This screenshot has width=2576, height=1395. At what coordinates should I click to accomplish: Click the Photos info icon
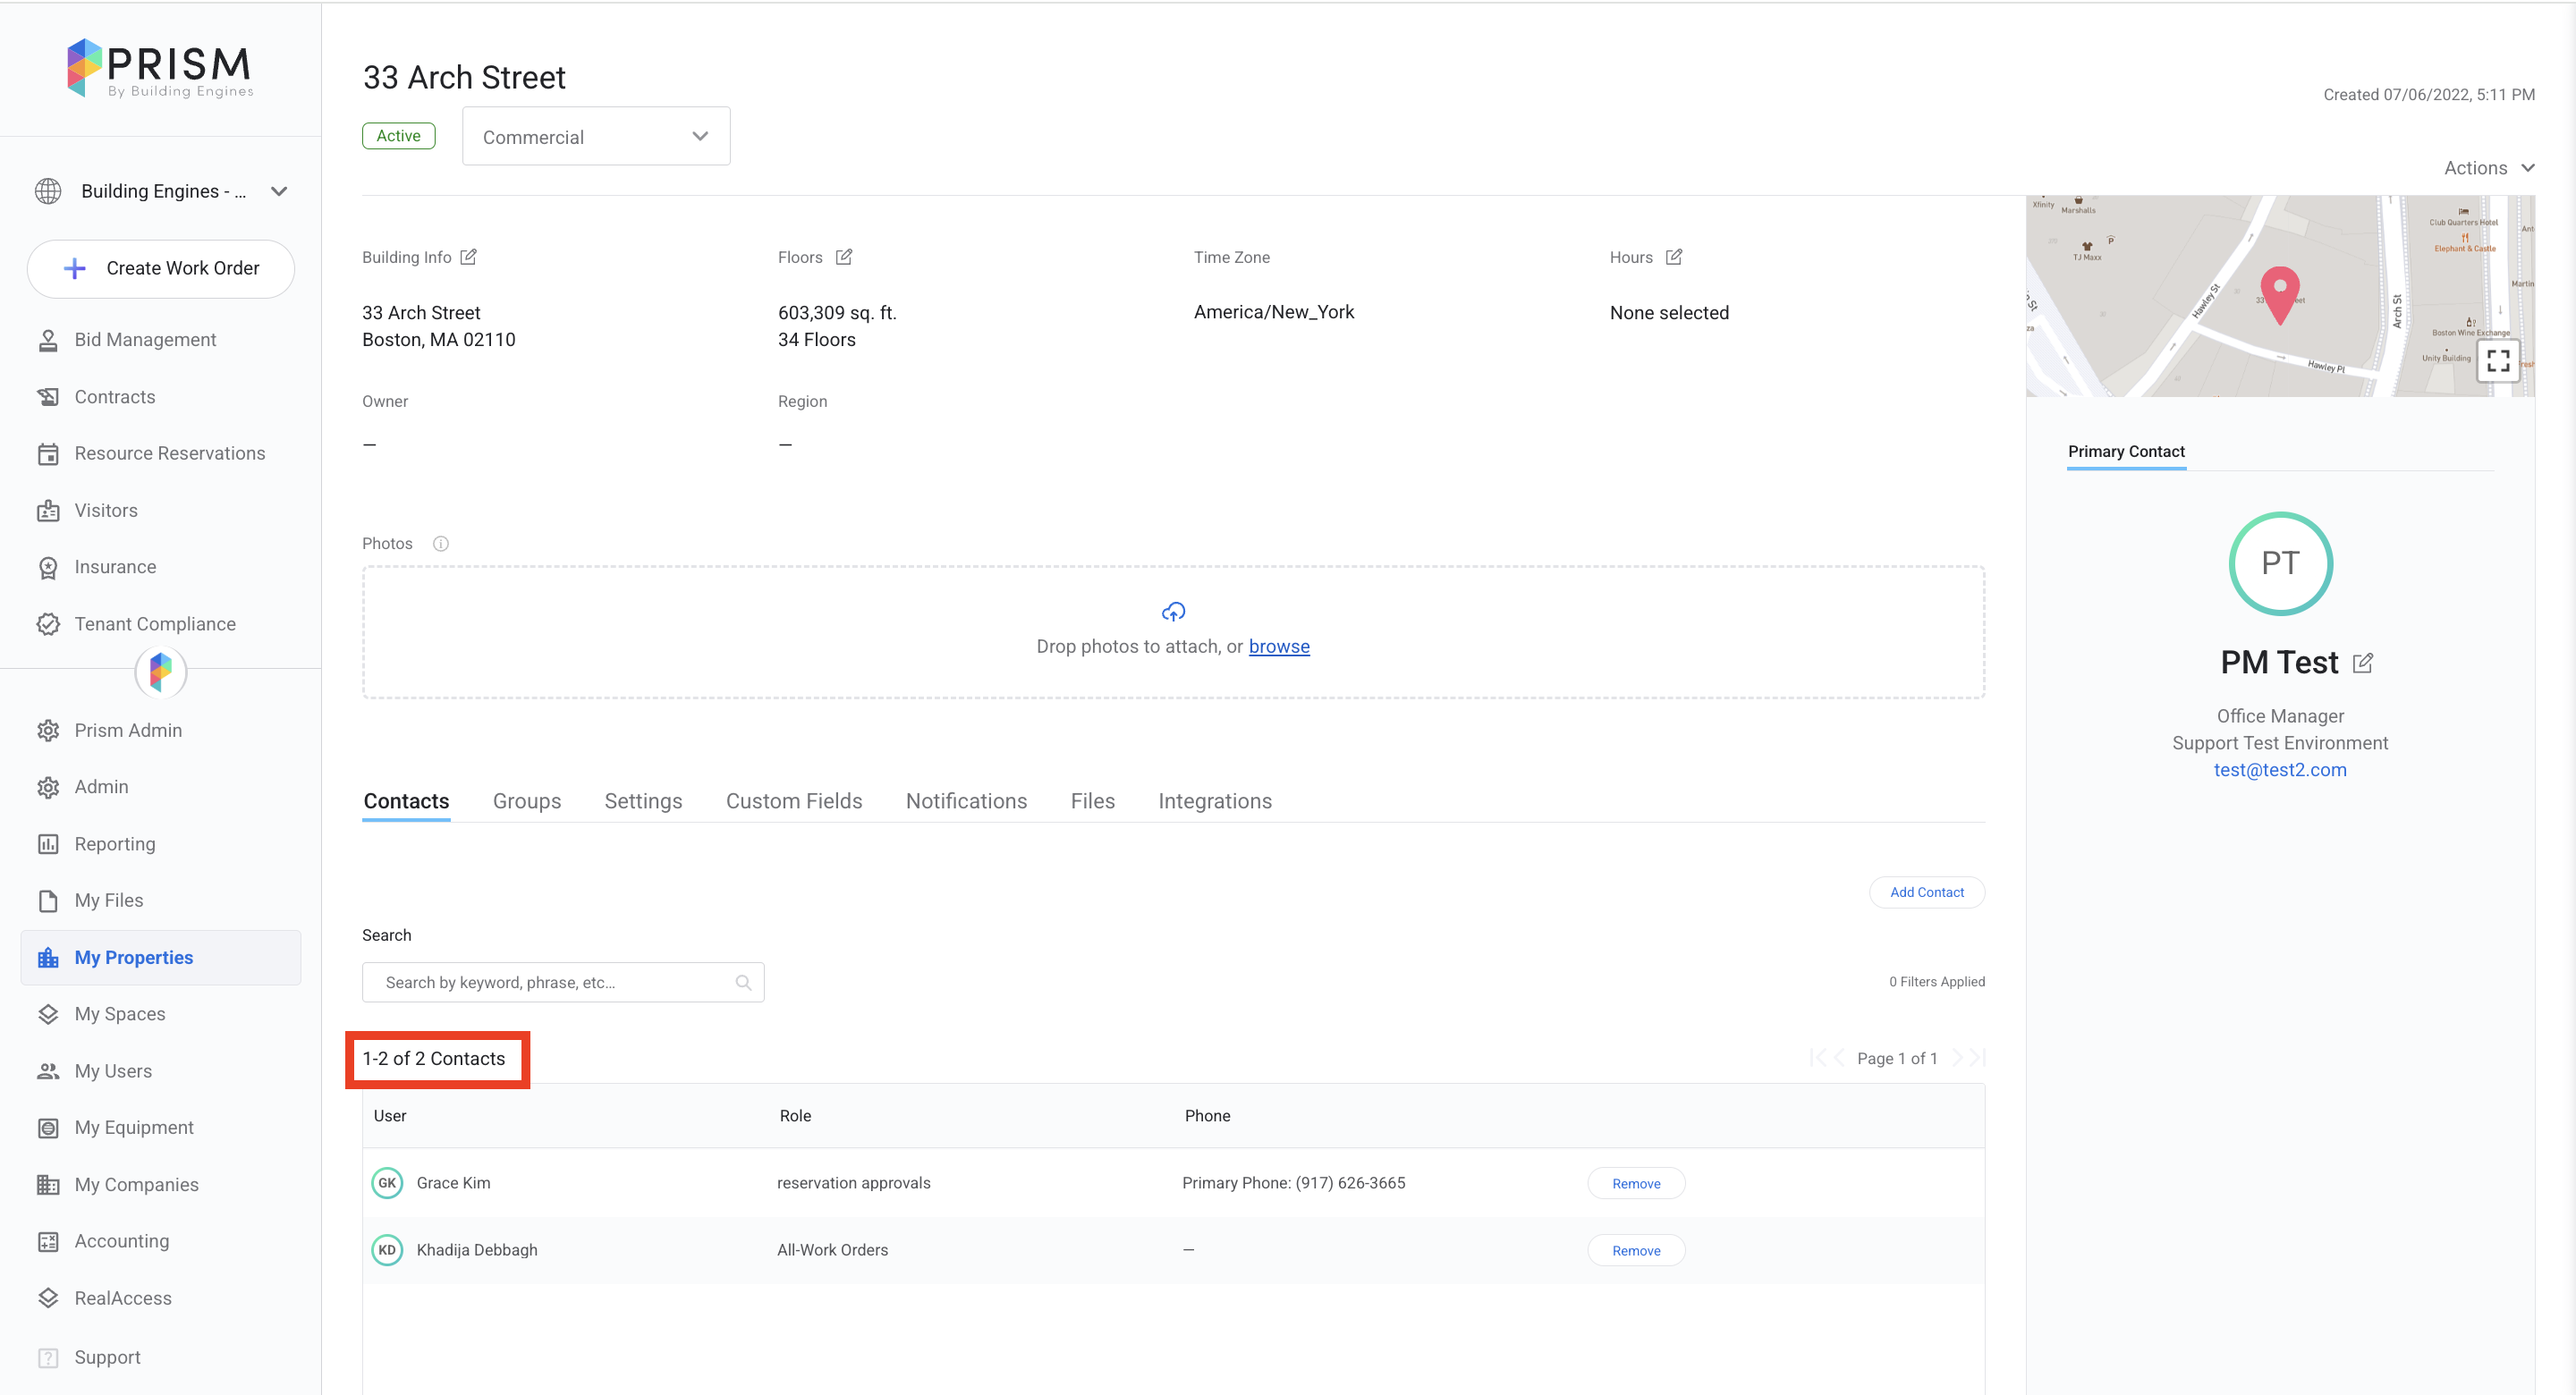(x=441, y=543)
